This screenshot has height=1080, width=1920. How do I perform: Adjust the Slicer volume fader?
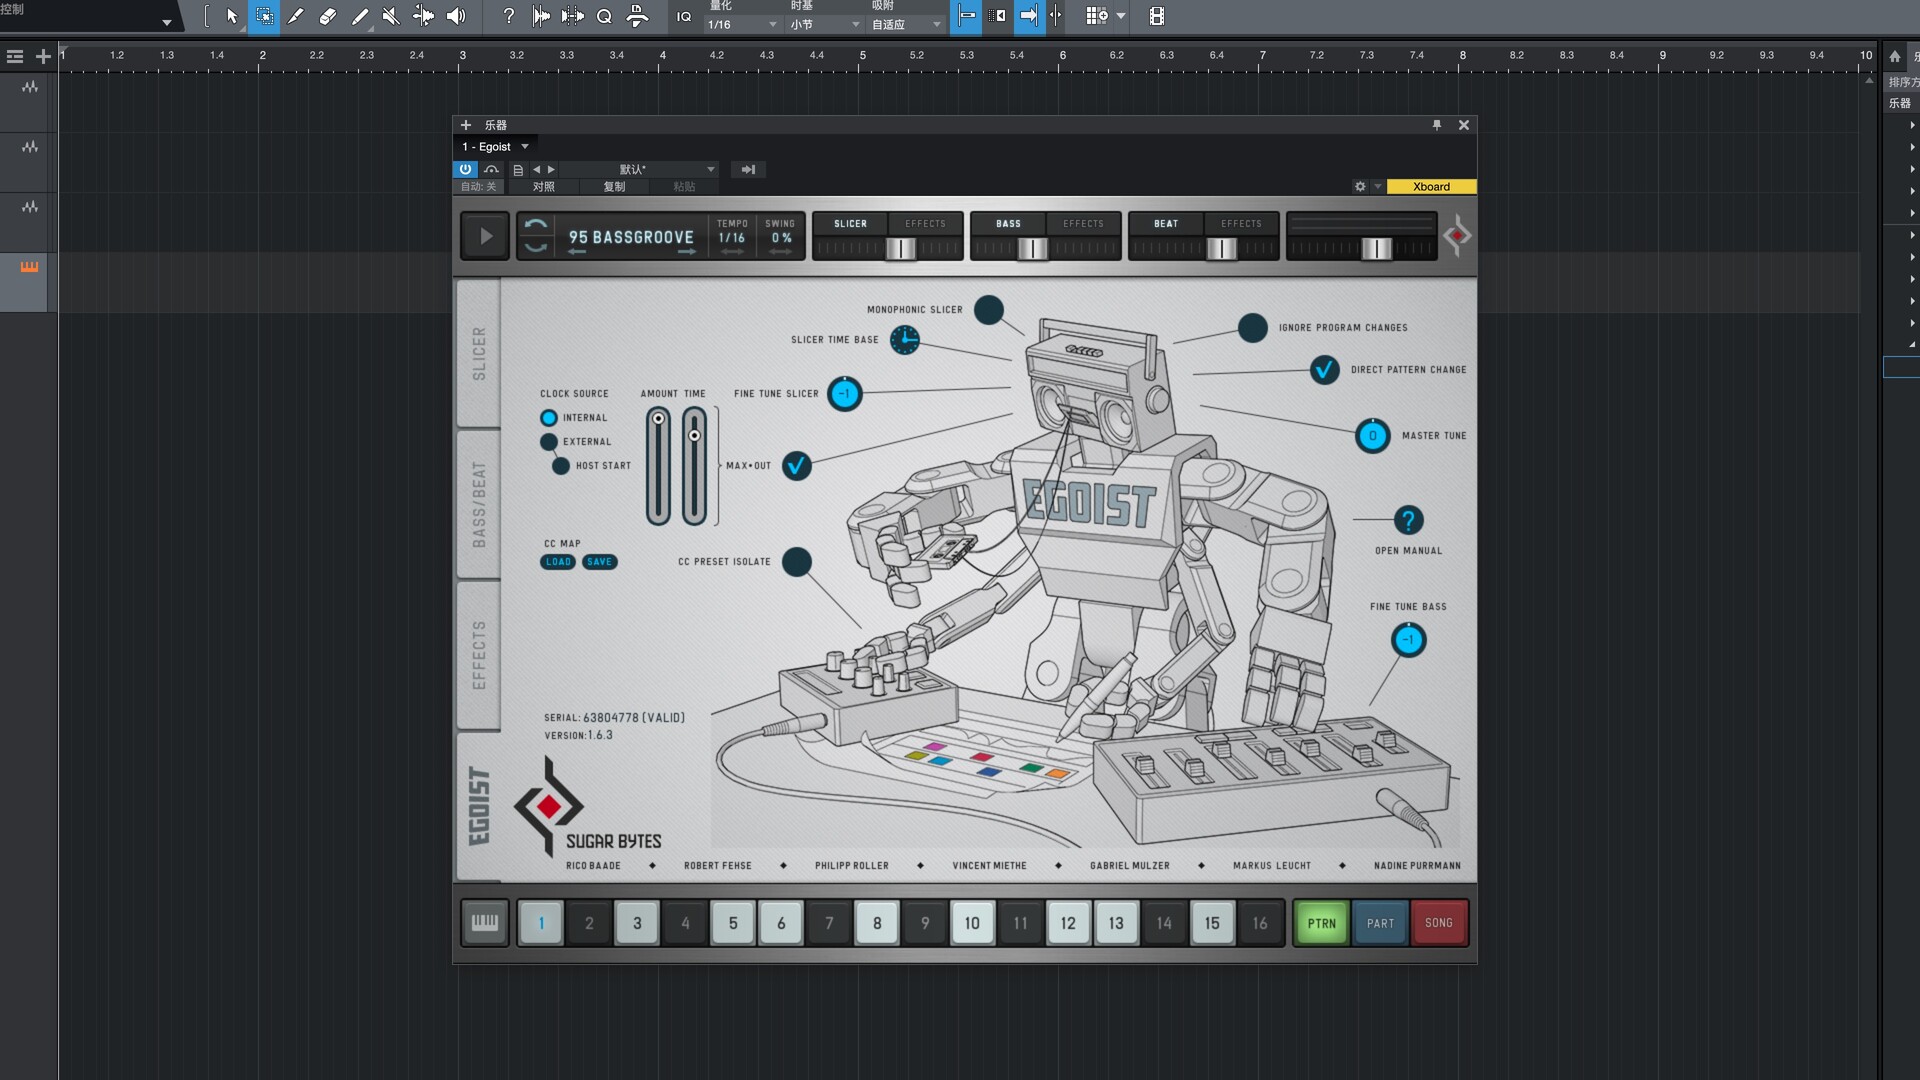(901, 248)
